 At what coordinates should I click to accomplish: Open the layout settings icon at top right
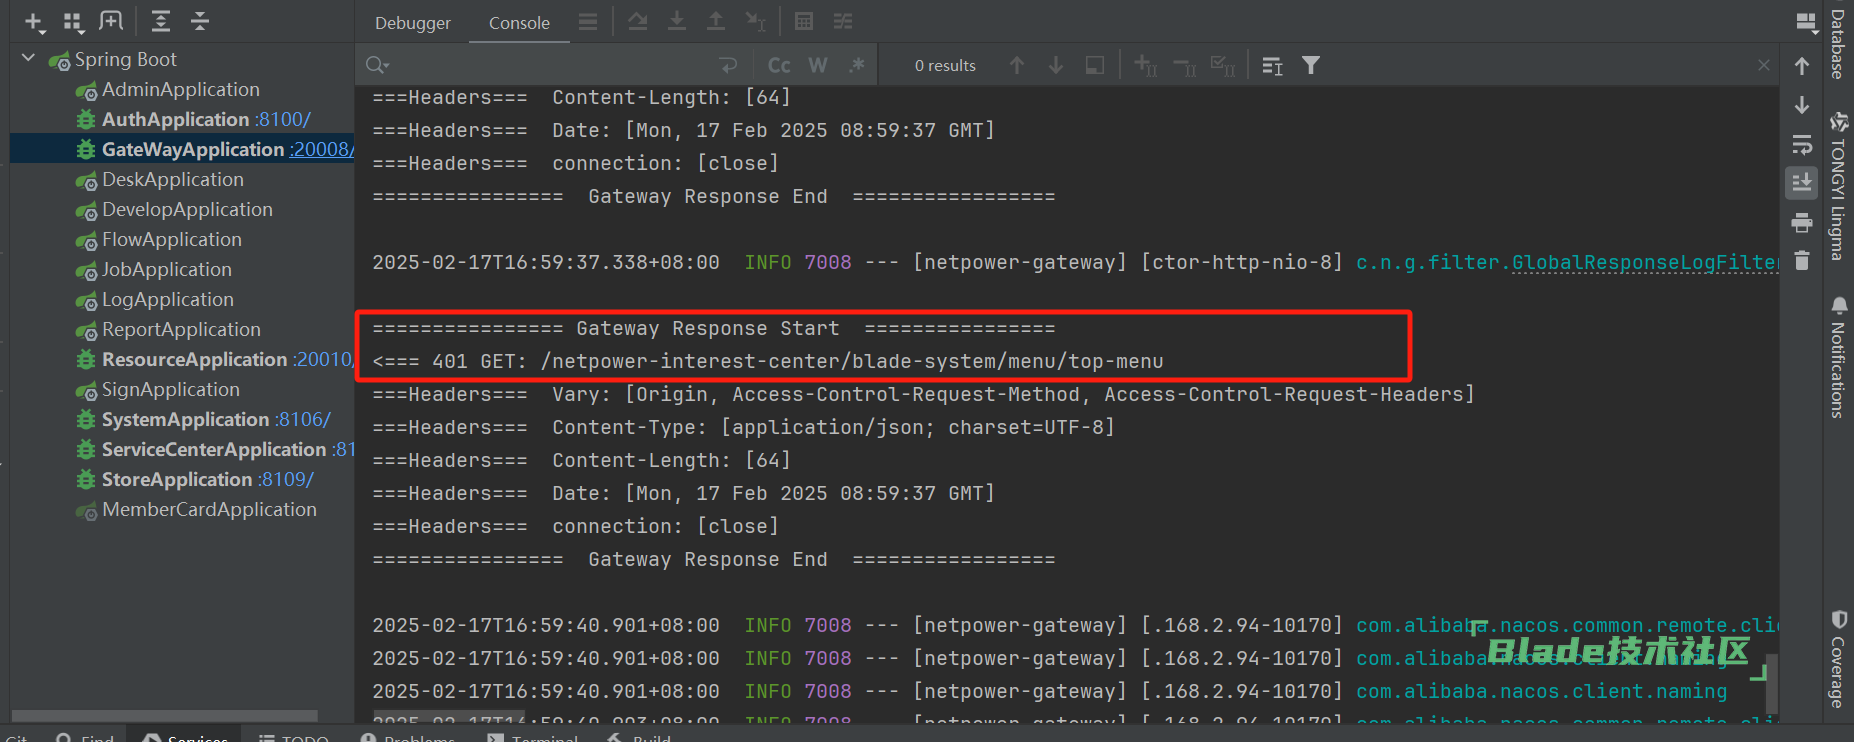[x=1806, y=22]
